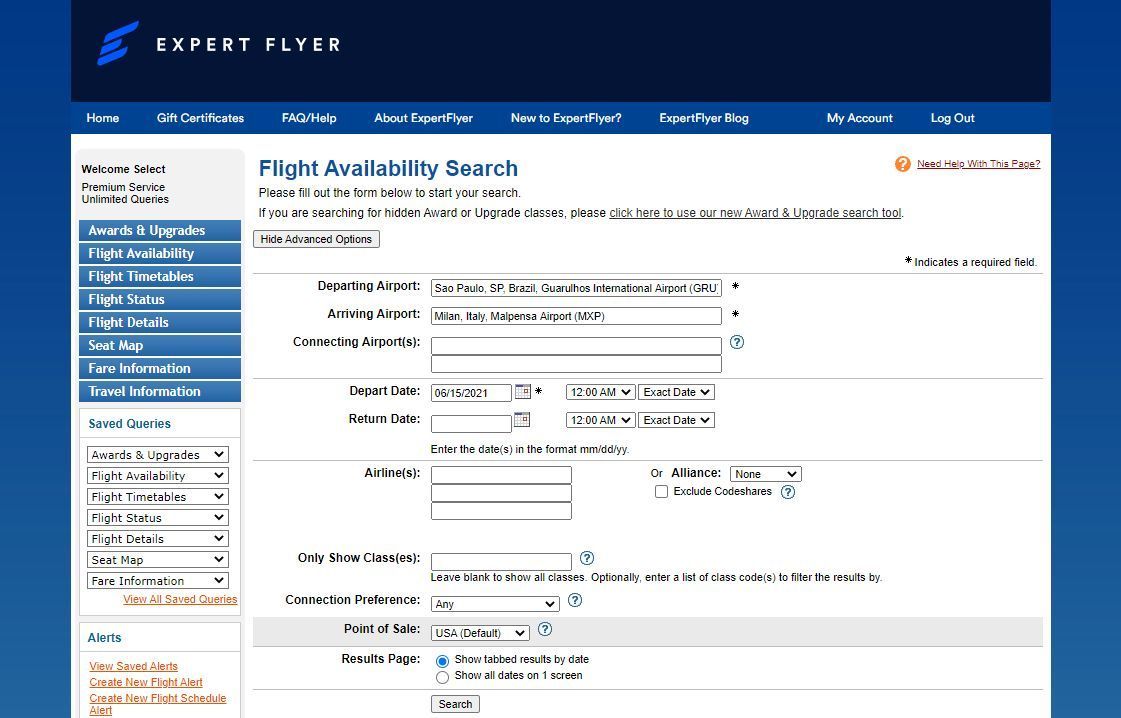Go to Home in the navigation bar
Image resolution: width=1121 pixels, height=718 pixels.
coord(103,118)
